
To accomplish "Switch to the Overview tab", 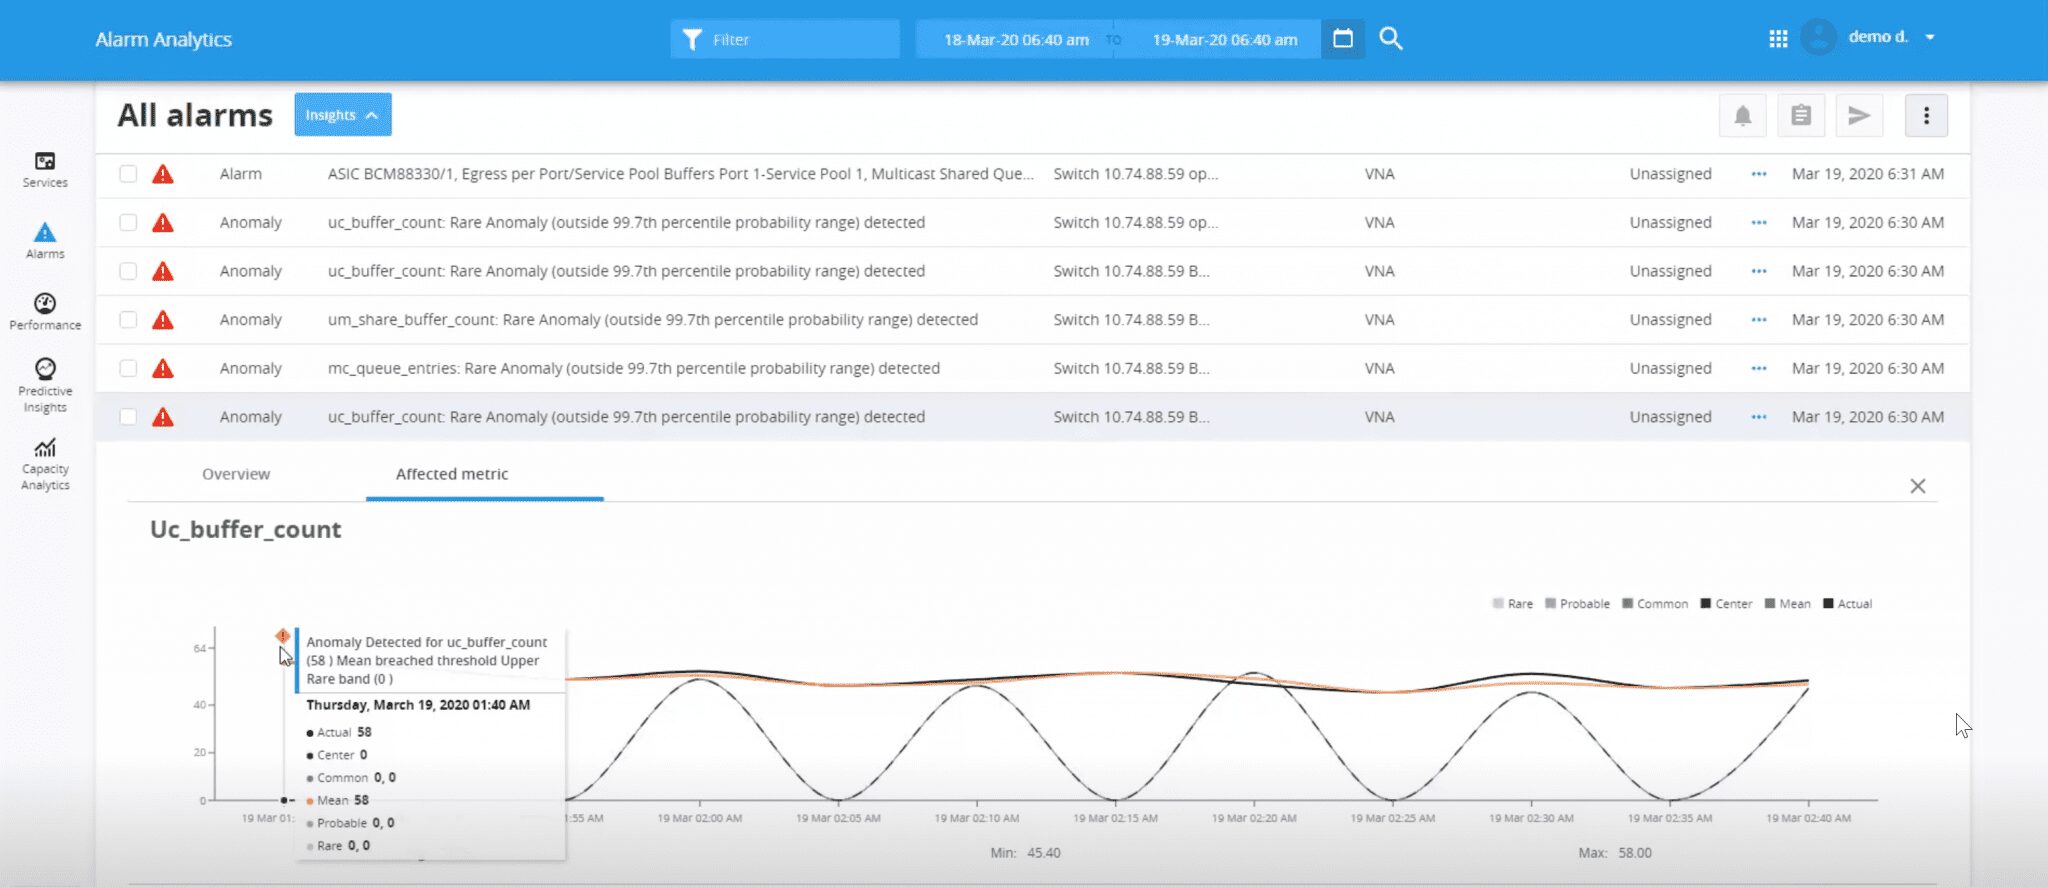I will click(x=236, y=474).
